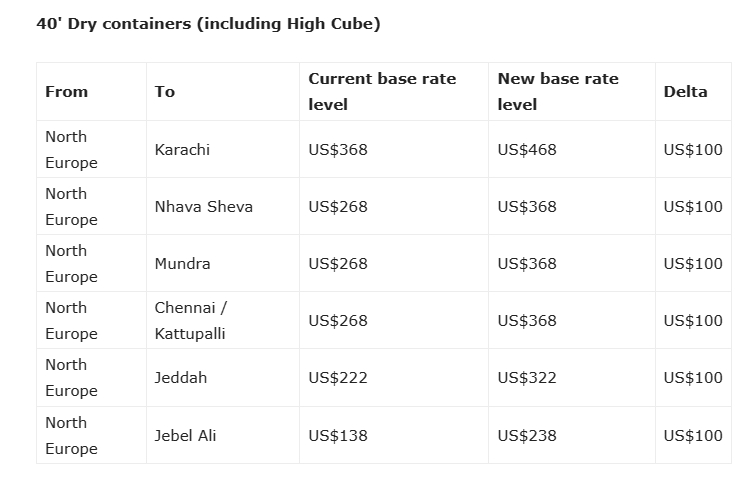Click the US$222 current rate value
This screenshot has width=752, height=489.
[x=338, y=378]
